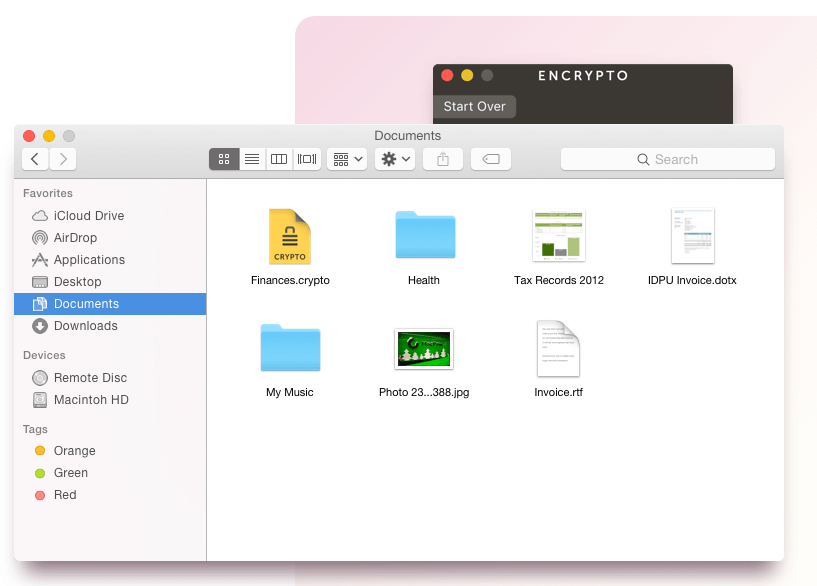817x586 pixels.
Task: Switch to icon view in Finder toolbar
Action: point(224,159)
